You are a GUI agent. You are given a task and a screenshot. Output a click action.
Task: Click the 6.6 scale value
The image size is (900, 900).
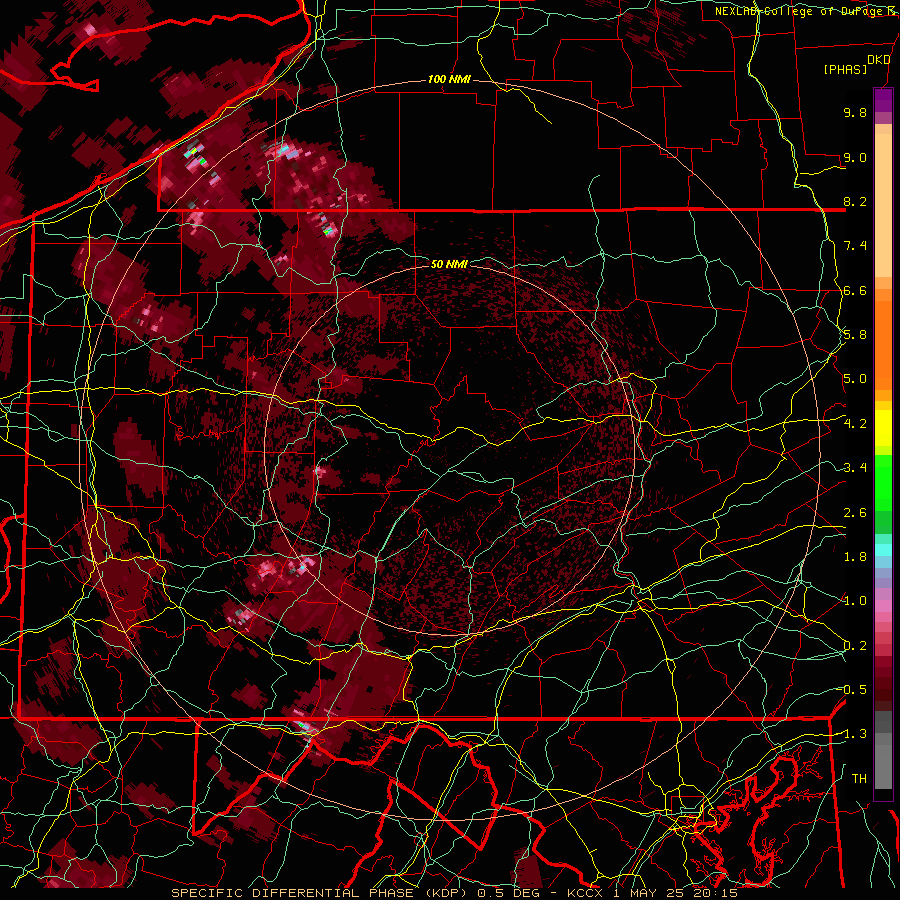click(x=855, y=291)
